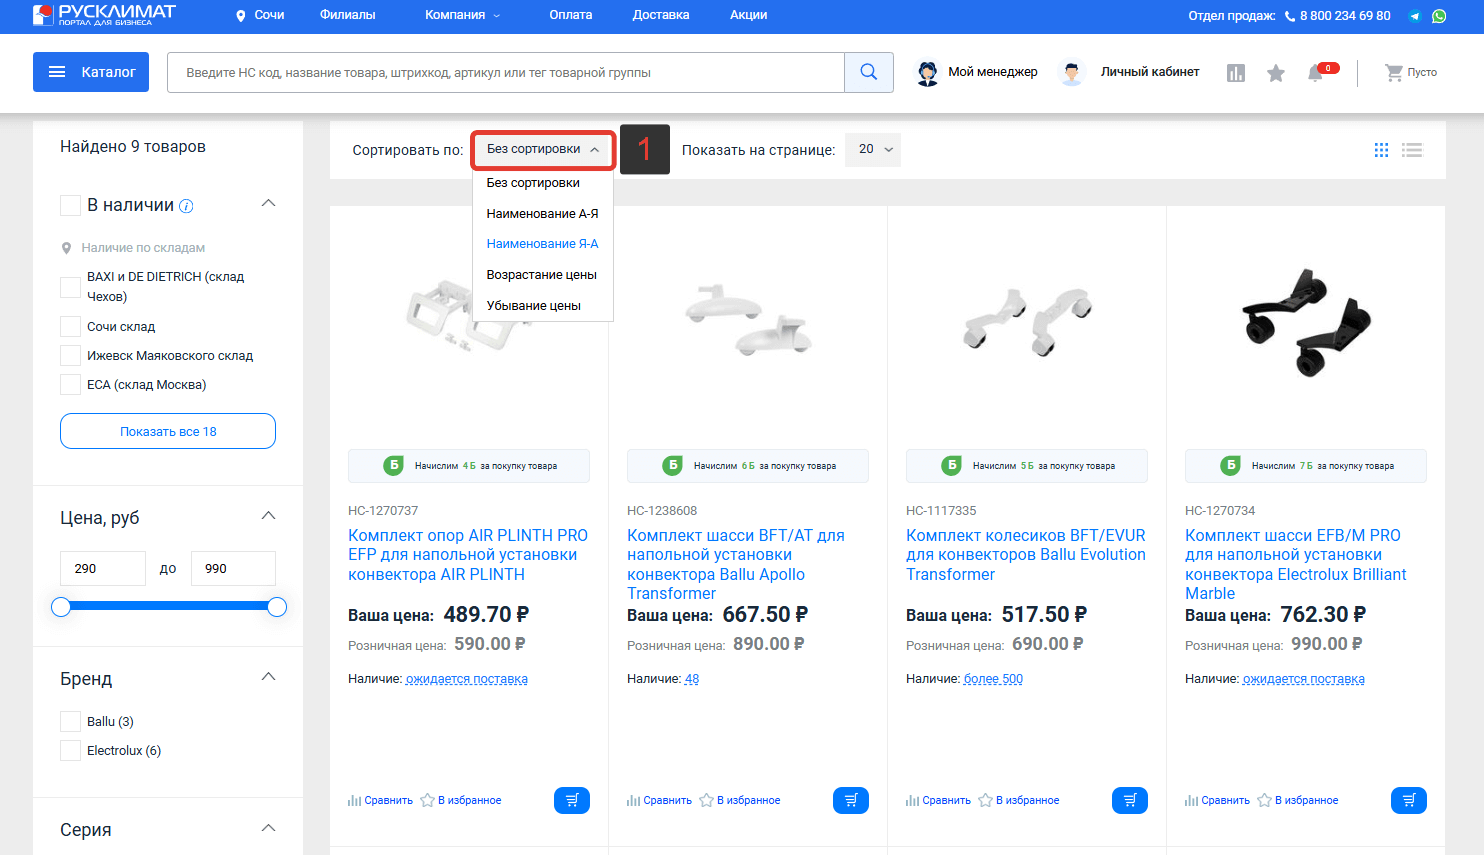Screen dimensions: 1484x855
Task: Check ECA (склад Москва) checkbox
Action: pyautogui.click(x=70, y=384)
